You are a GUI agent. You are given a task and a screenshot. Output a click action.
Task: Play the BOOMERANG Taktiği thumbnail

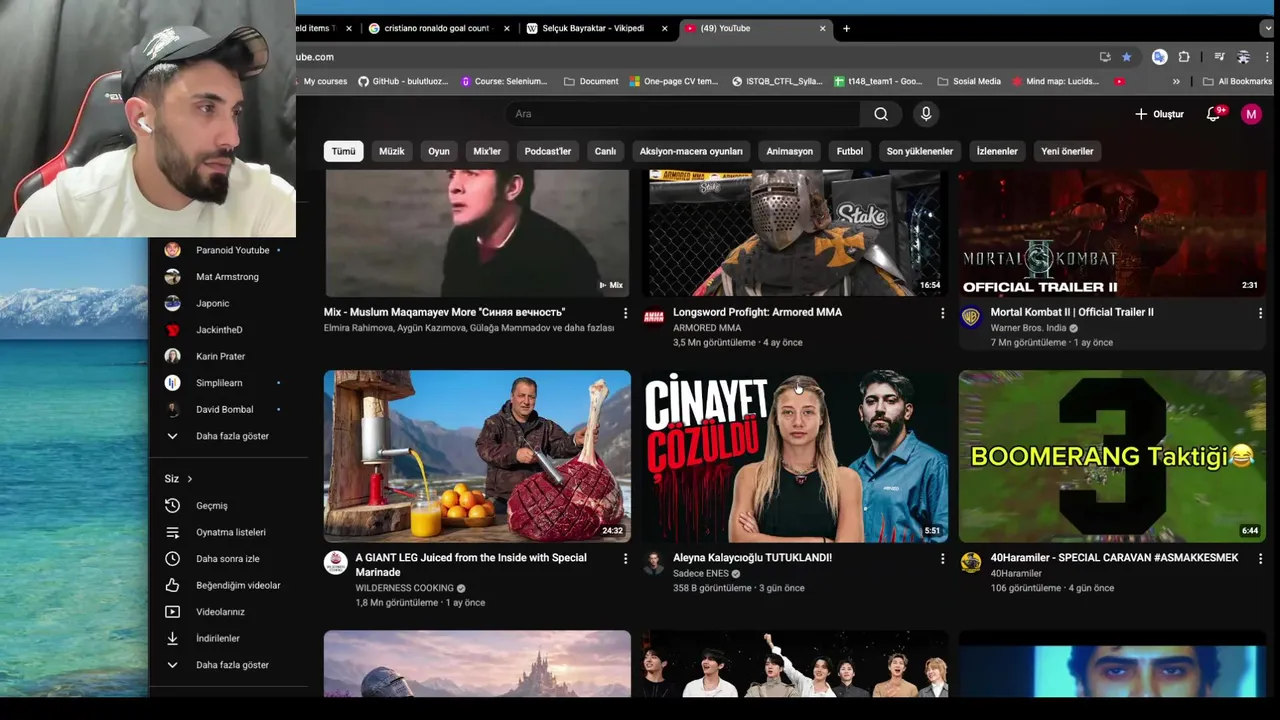[1112, 456]
